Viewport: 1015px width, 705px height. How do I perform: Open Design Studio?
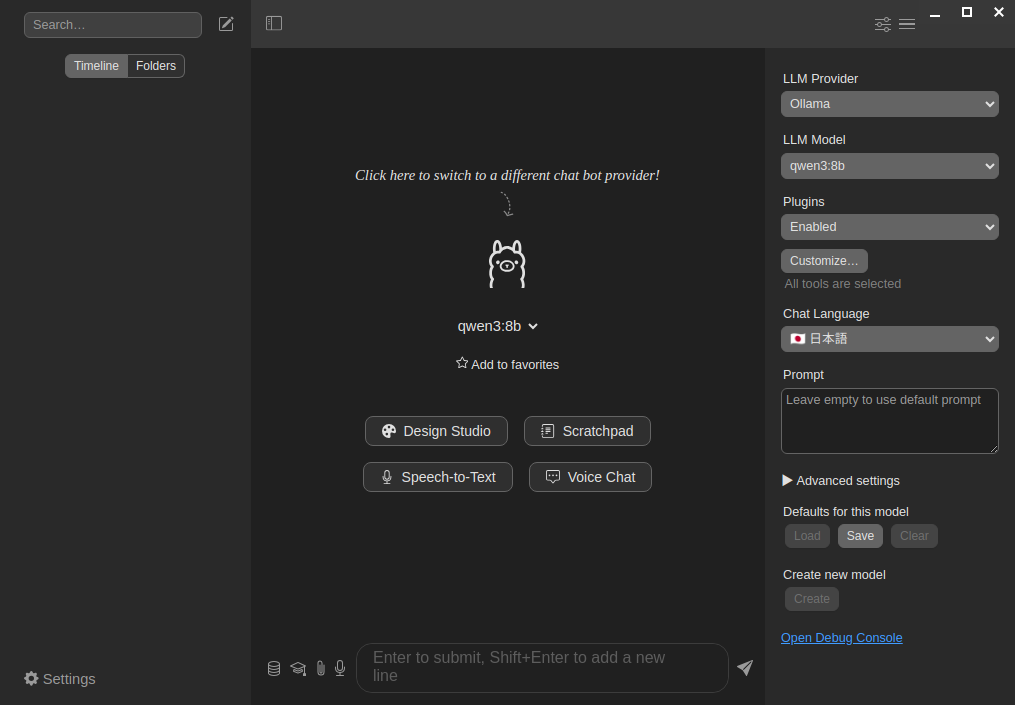pyautogui.click(x=436, y=431)
